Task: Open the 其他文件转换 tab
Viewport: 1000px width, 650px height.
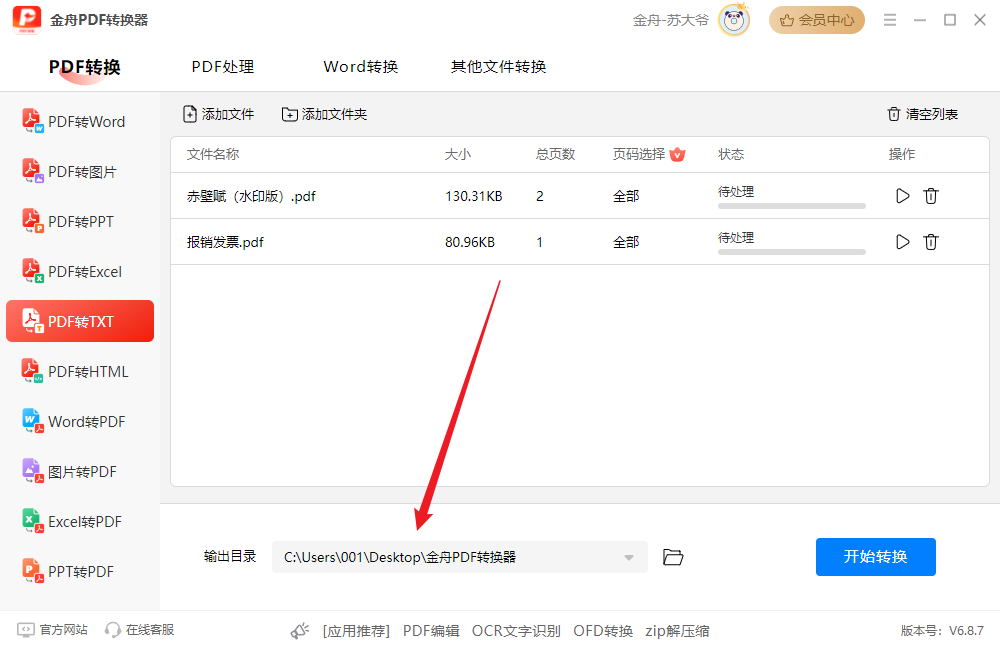Action: (498, 67)
